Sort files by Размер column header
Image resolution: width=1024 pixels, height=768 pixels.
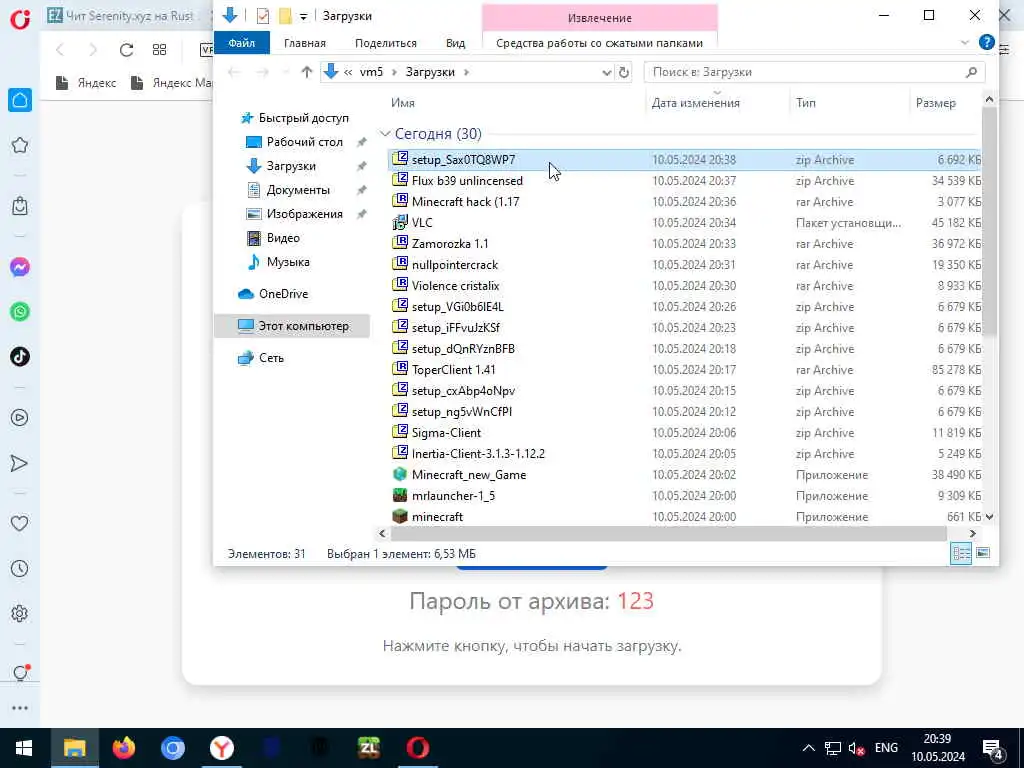936,103
